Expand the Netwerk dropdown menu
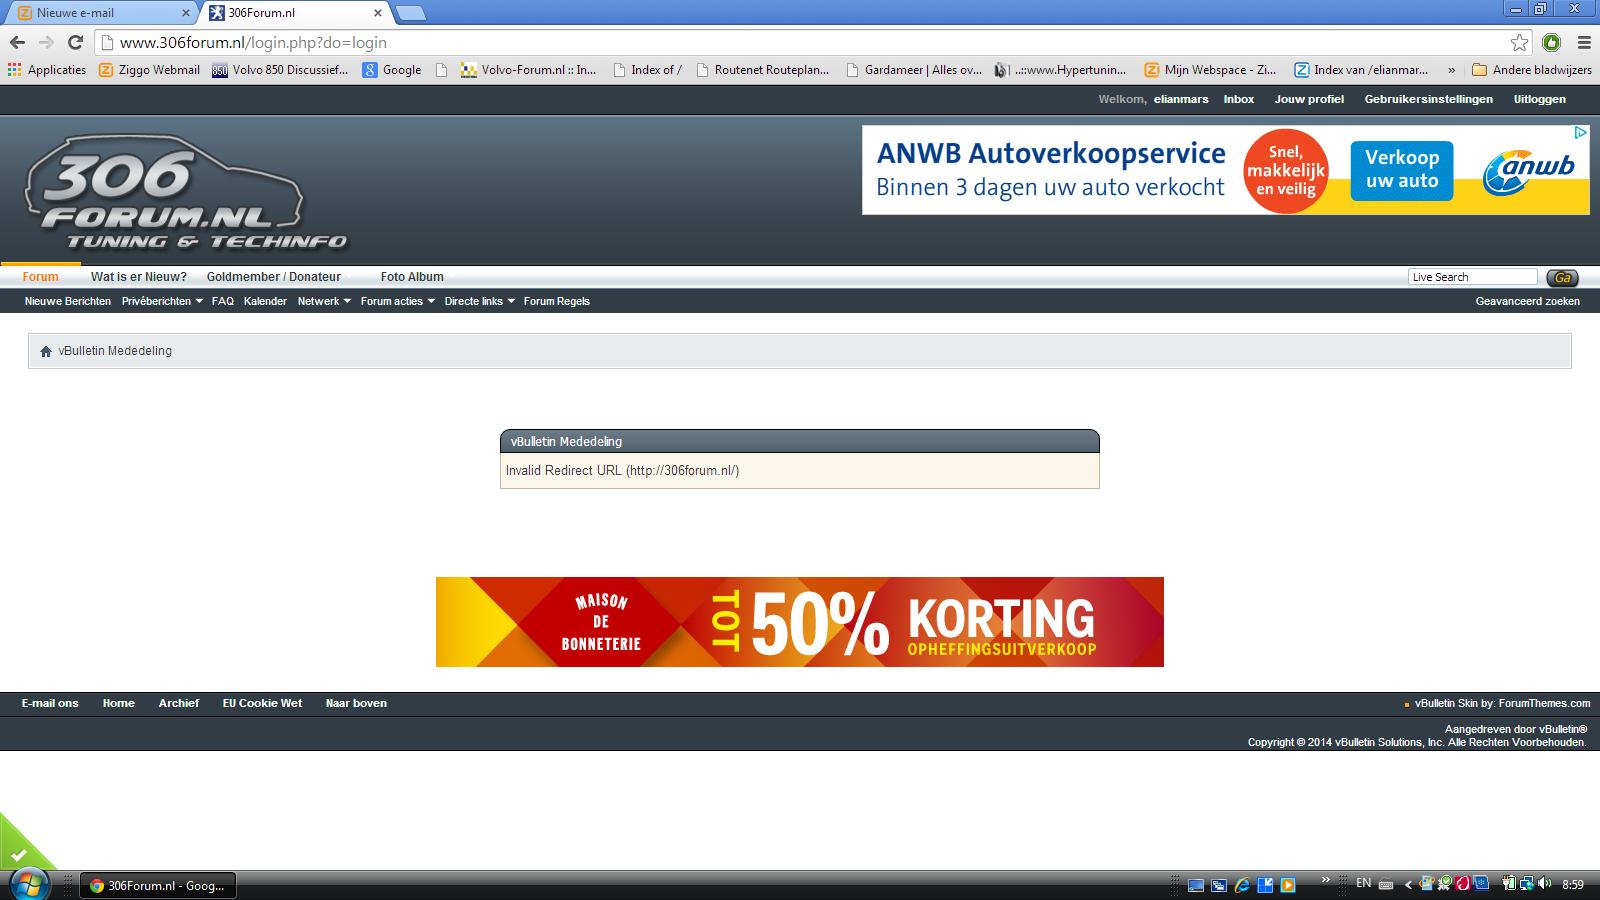This screenshot has height=900, width=1600. 324,301
